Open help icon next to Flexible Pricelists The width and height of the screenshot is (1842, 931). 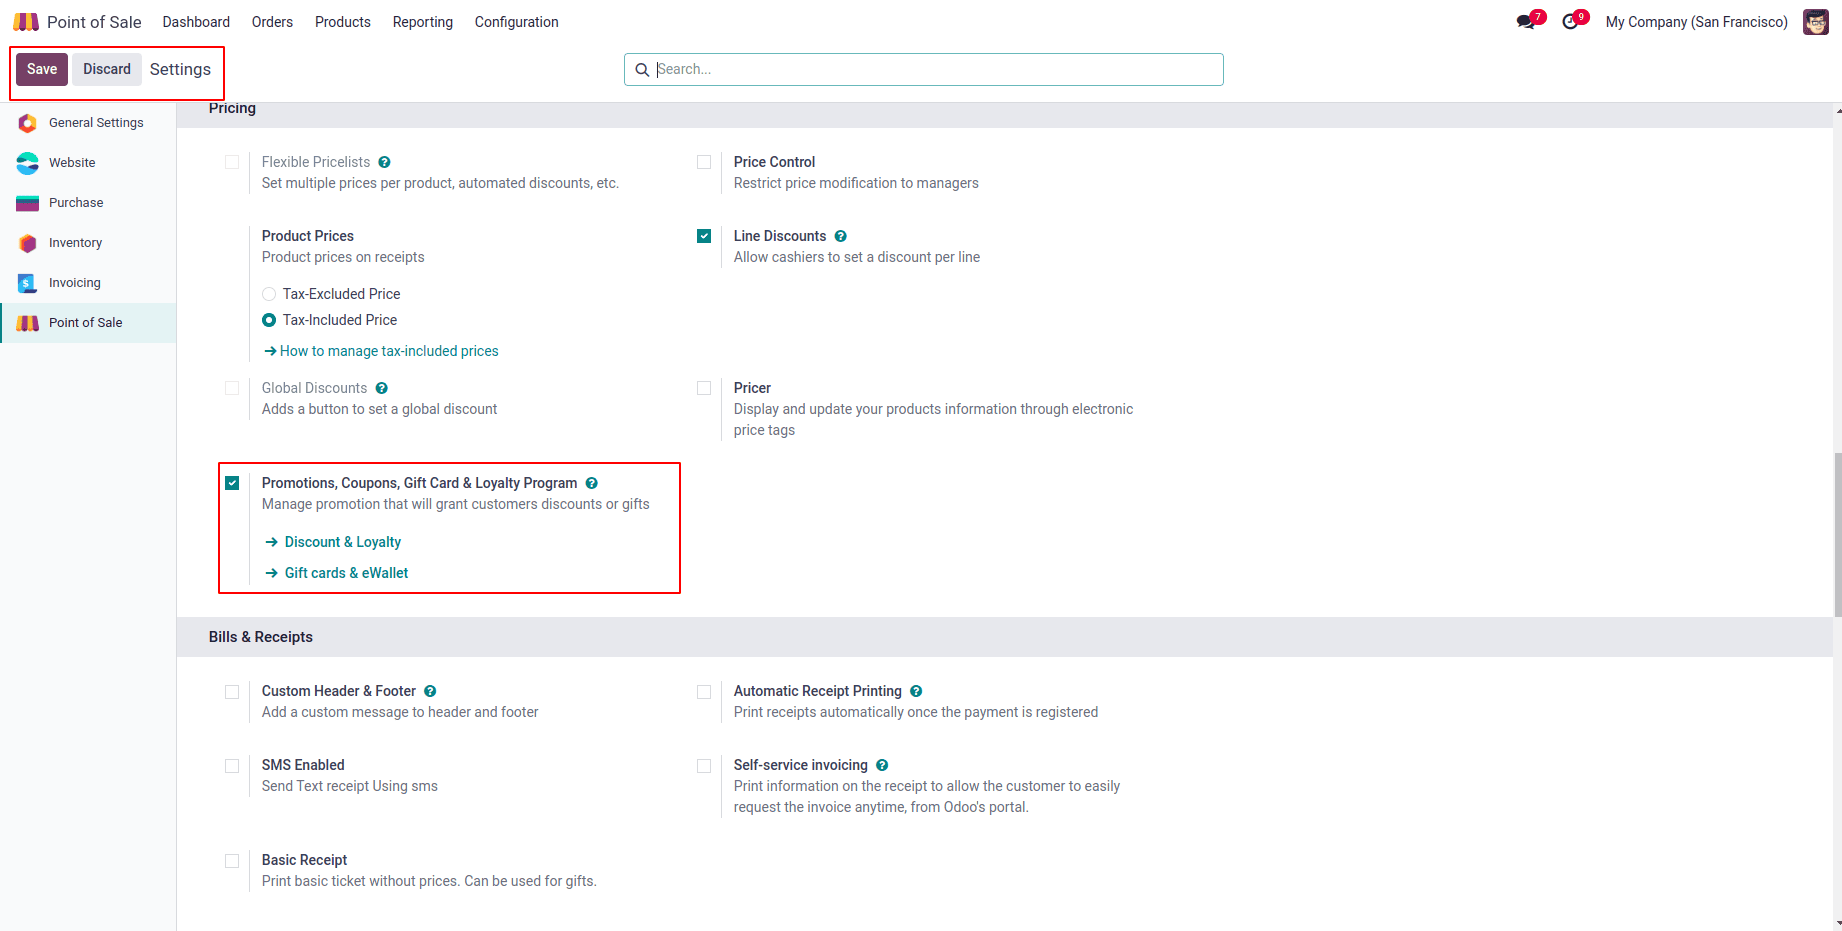point(385,162)
